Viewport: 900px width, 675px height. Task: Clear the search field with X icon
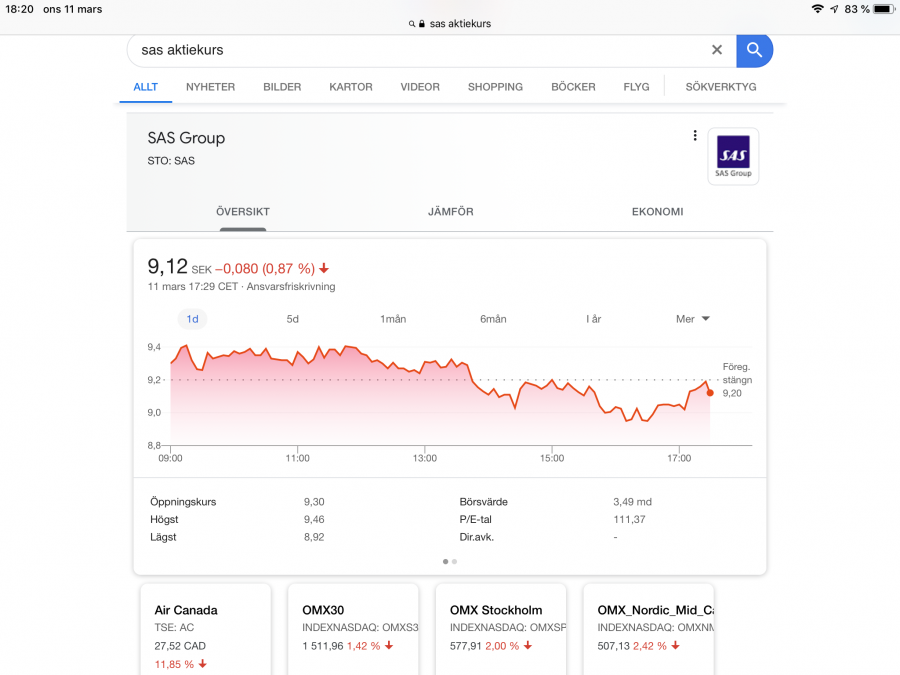(x=717, y=50)
